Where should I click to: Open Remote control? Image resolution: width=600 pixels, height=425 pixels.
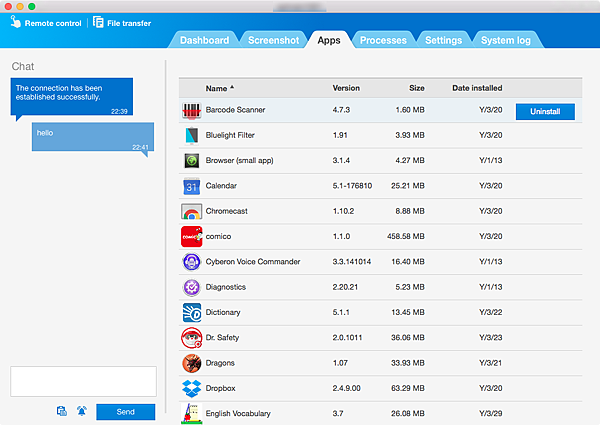click(46, 23)
